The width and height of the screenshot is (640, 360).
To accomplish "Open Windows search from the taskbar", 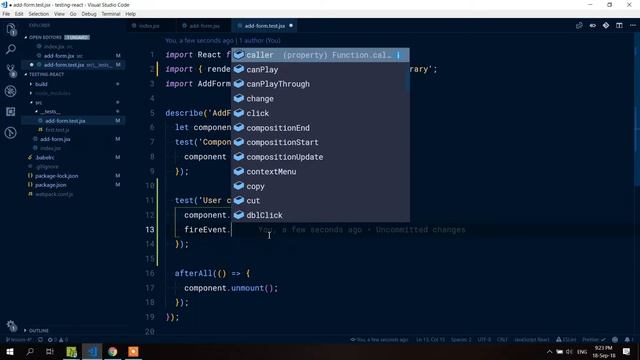I will 30,351.
